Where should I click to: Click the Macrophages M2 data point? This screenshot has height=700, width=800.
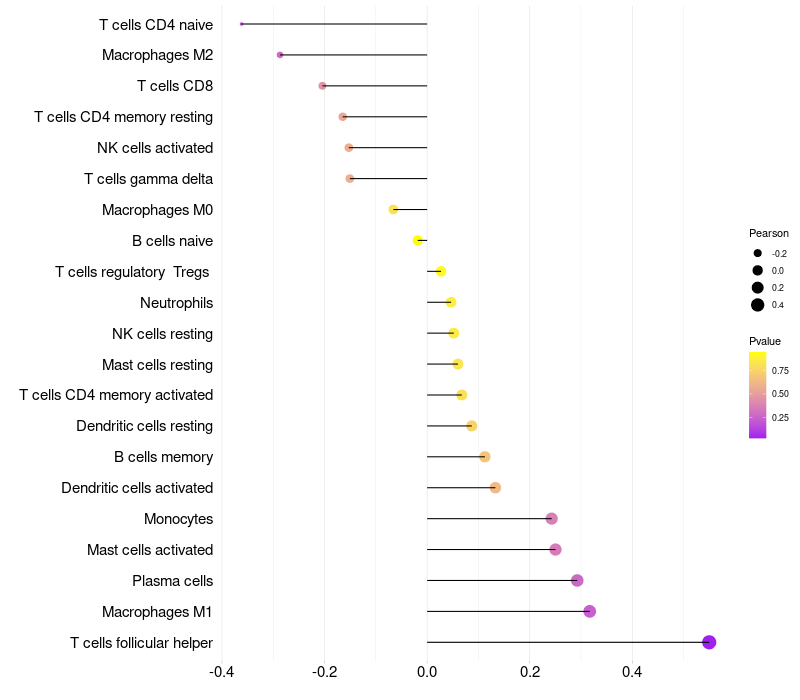click(x=280, y=55)
